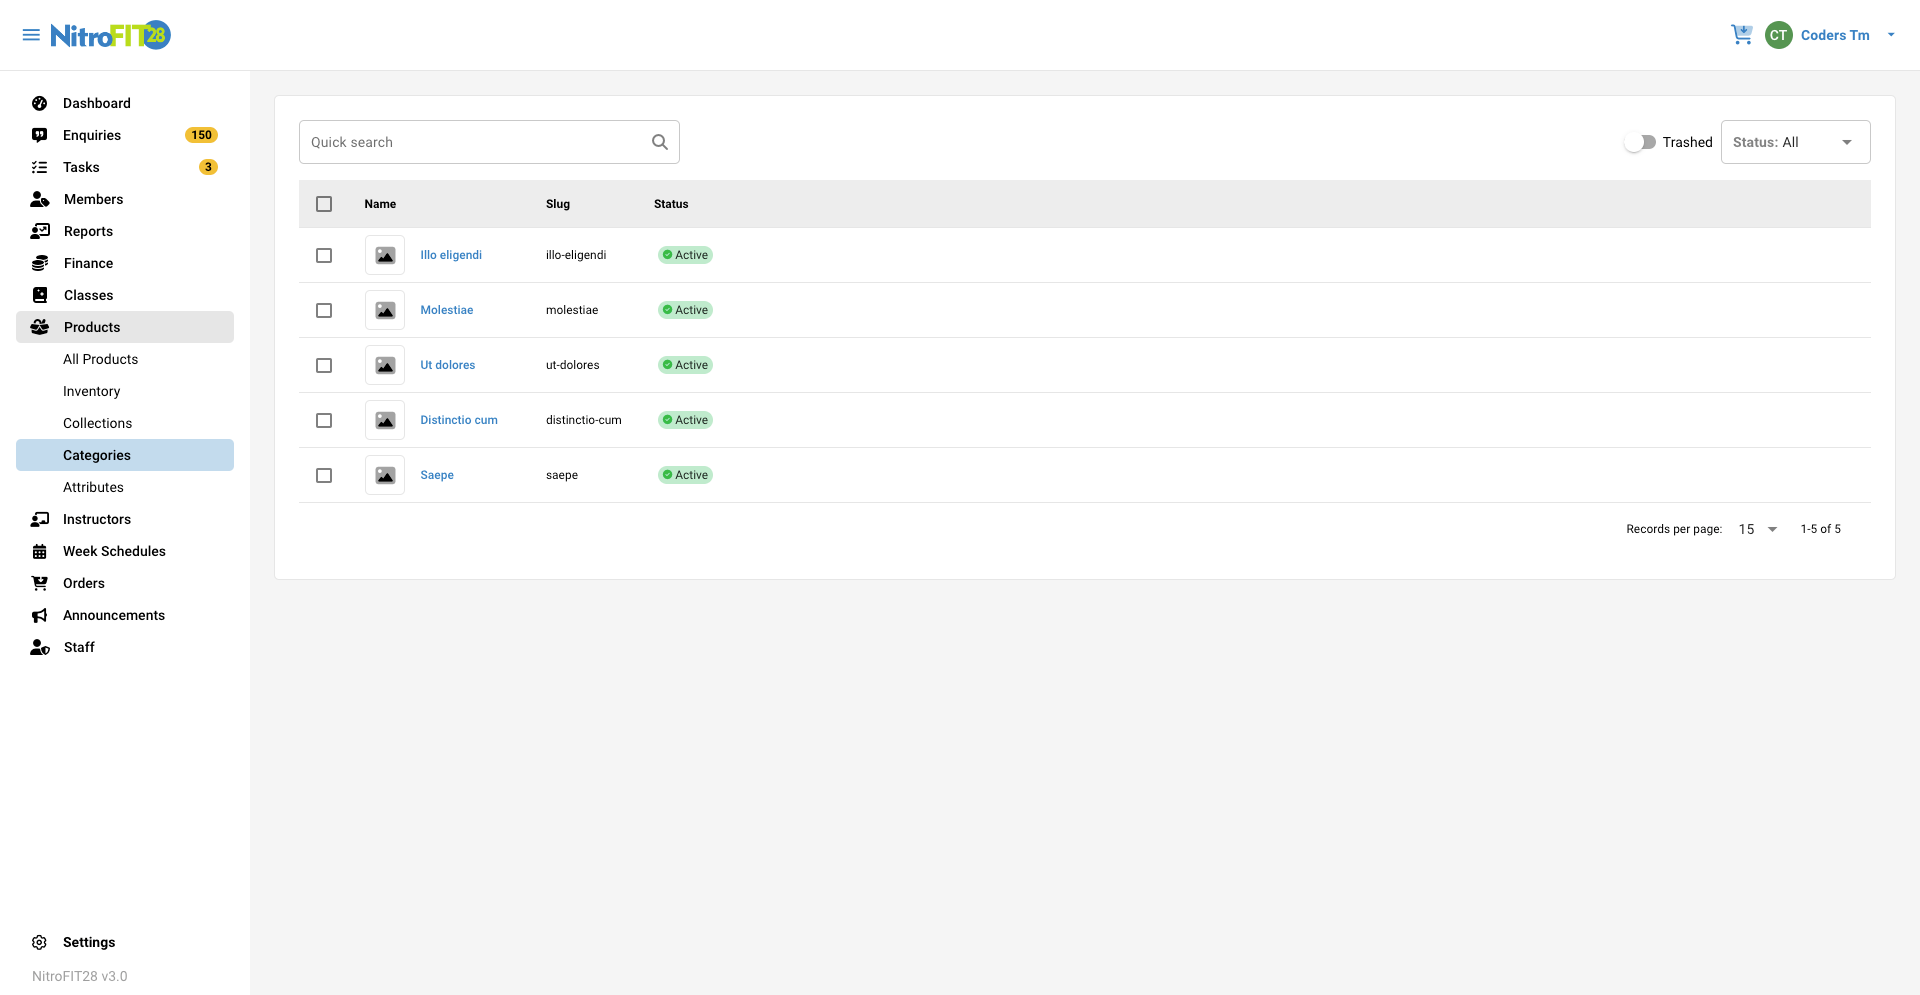Click the Dashboard gauge icon

point(40,103)
